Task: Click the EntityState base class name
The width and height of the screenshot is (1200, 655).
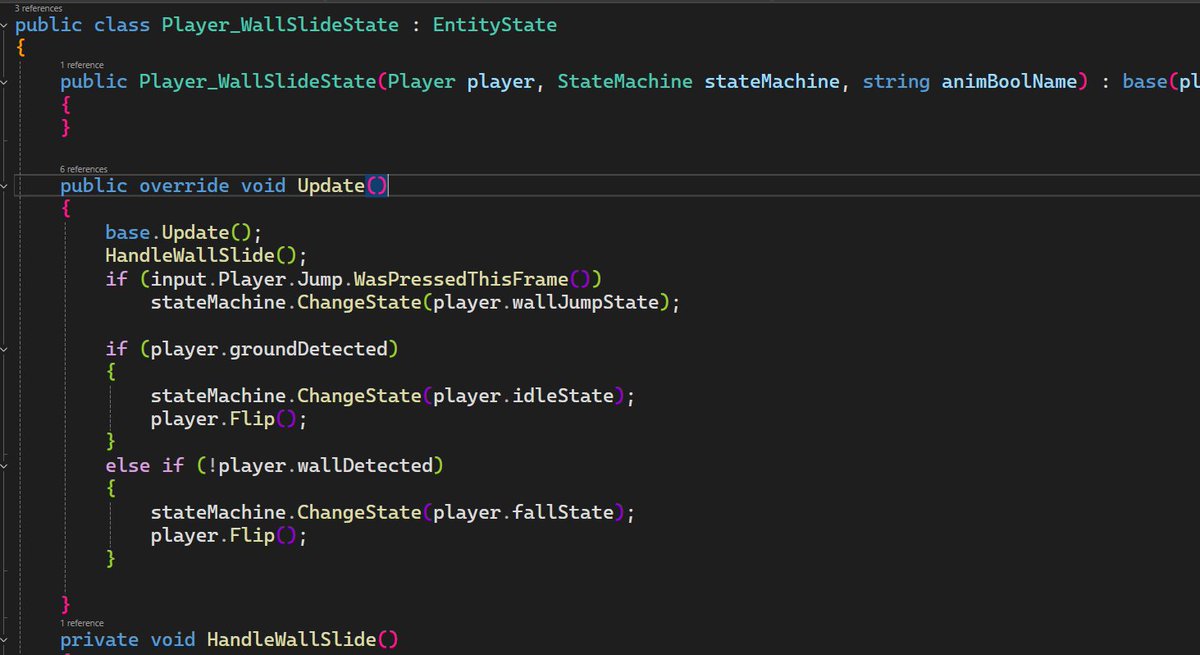Action: (x=494, y=25)
